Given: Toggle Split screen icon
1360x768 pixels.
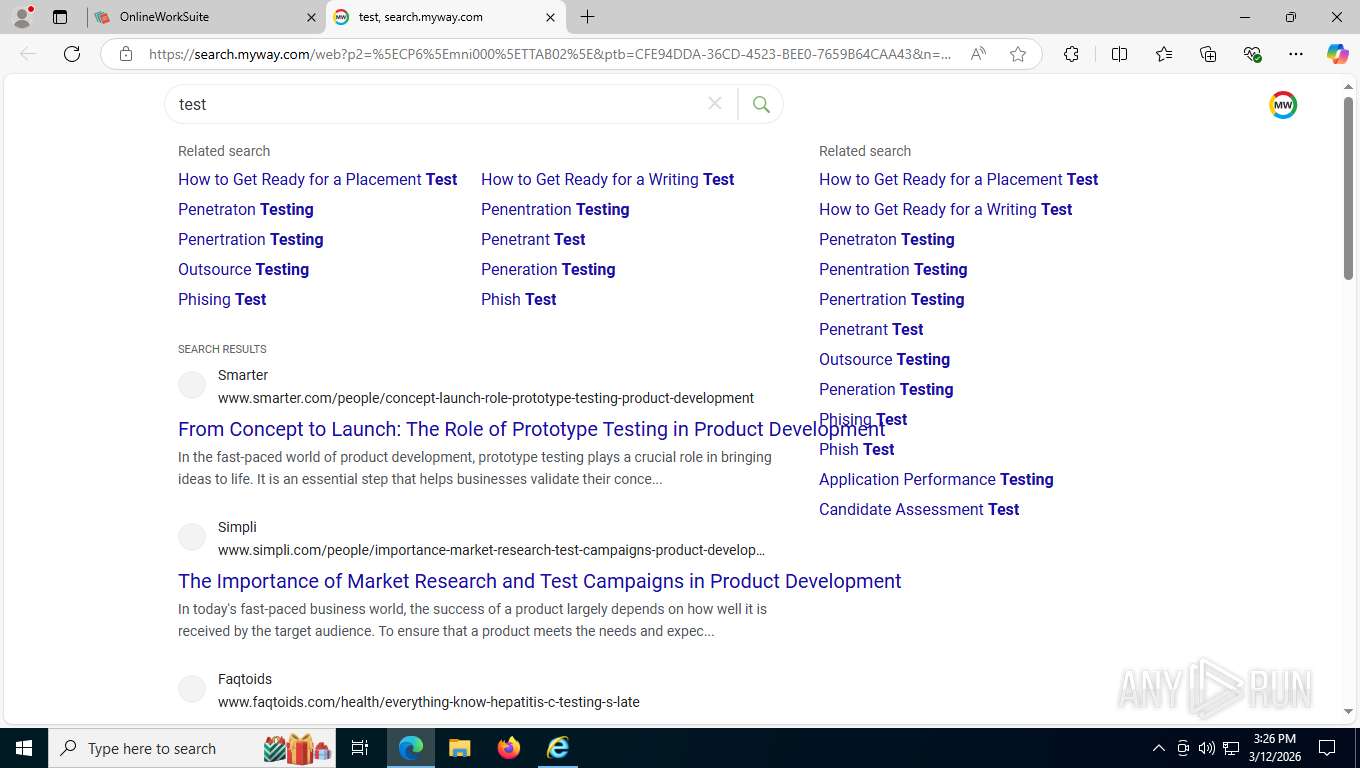Looking at the screenshot, I should click(x=1119, y=54).
